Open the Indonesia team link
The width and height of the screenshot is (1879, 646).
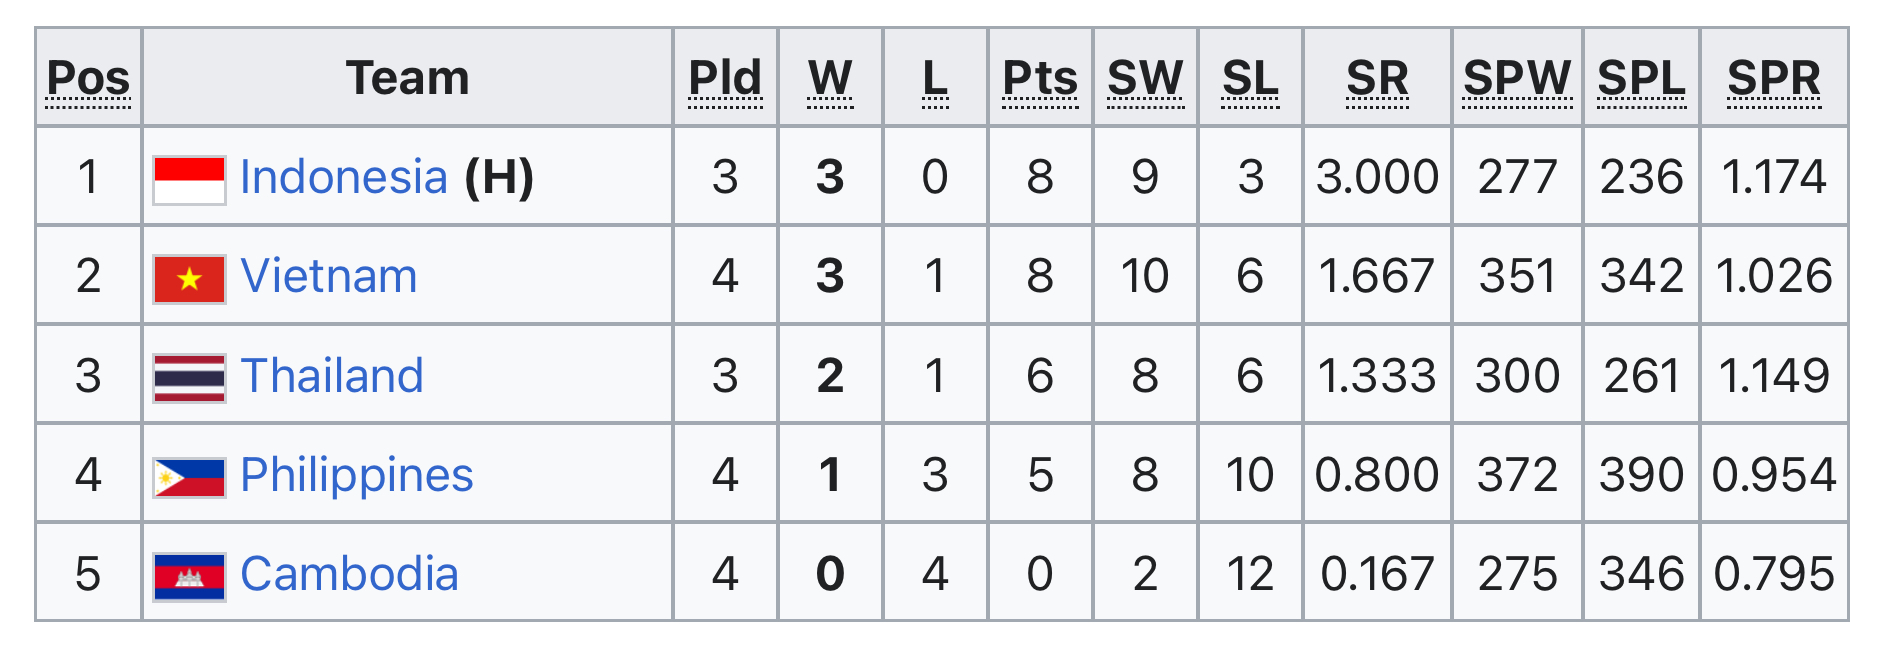[343, 177]
